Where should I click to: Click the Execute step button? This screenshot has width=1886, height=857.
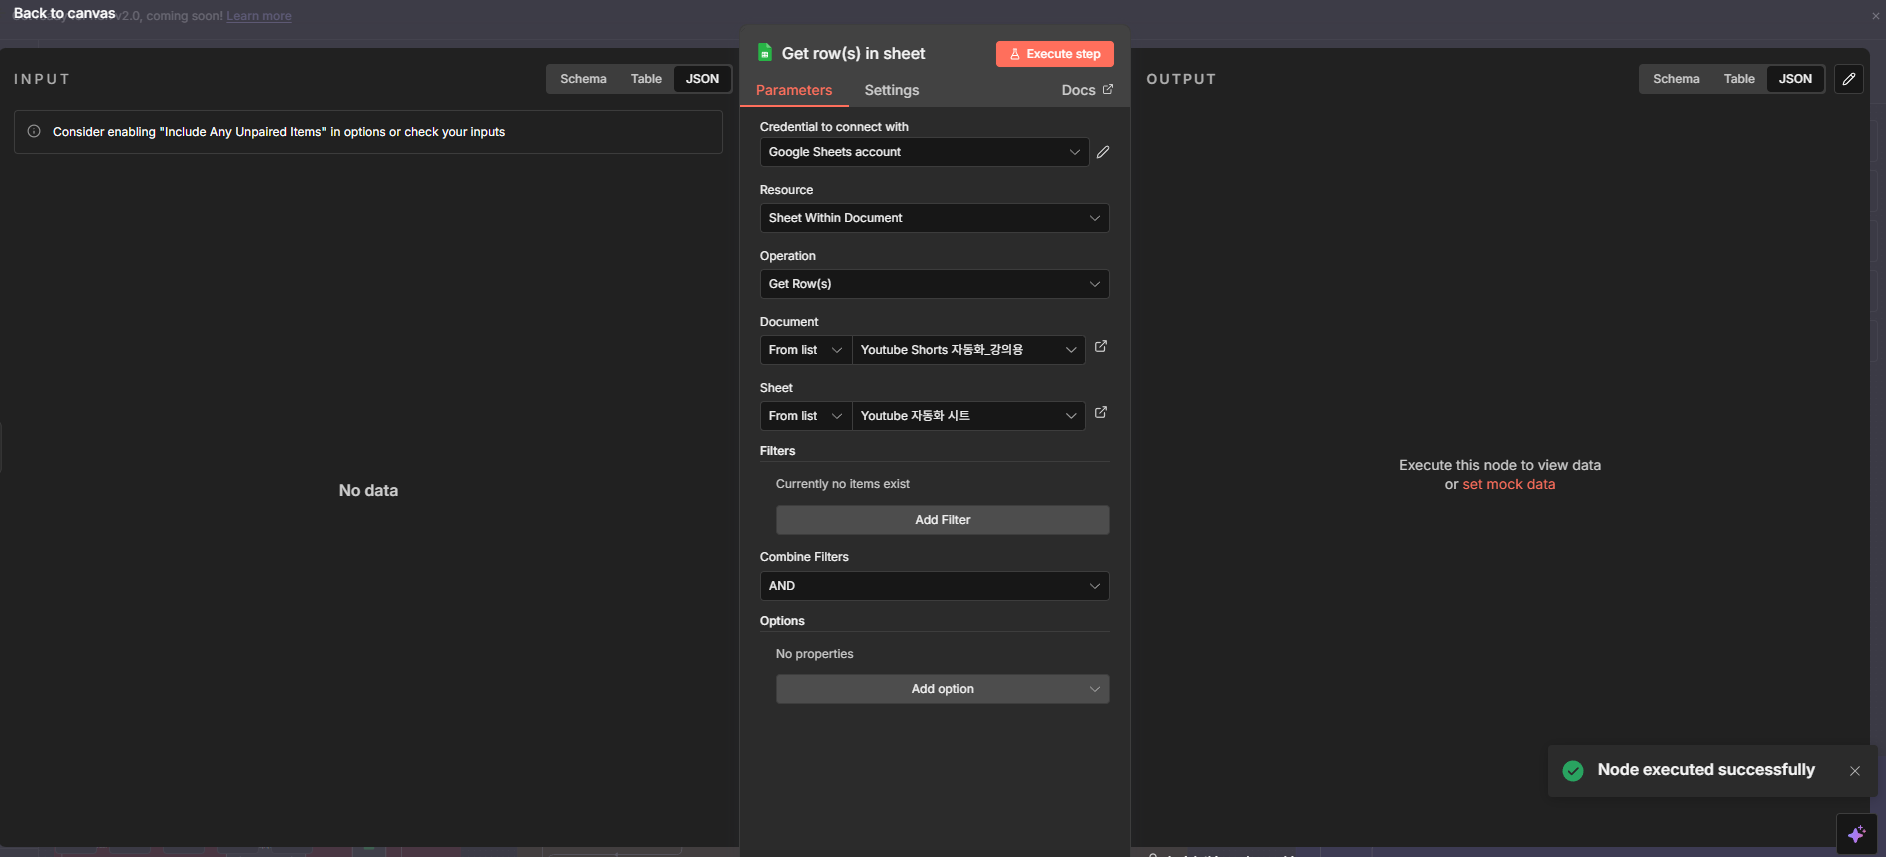point(1055,54)
